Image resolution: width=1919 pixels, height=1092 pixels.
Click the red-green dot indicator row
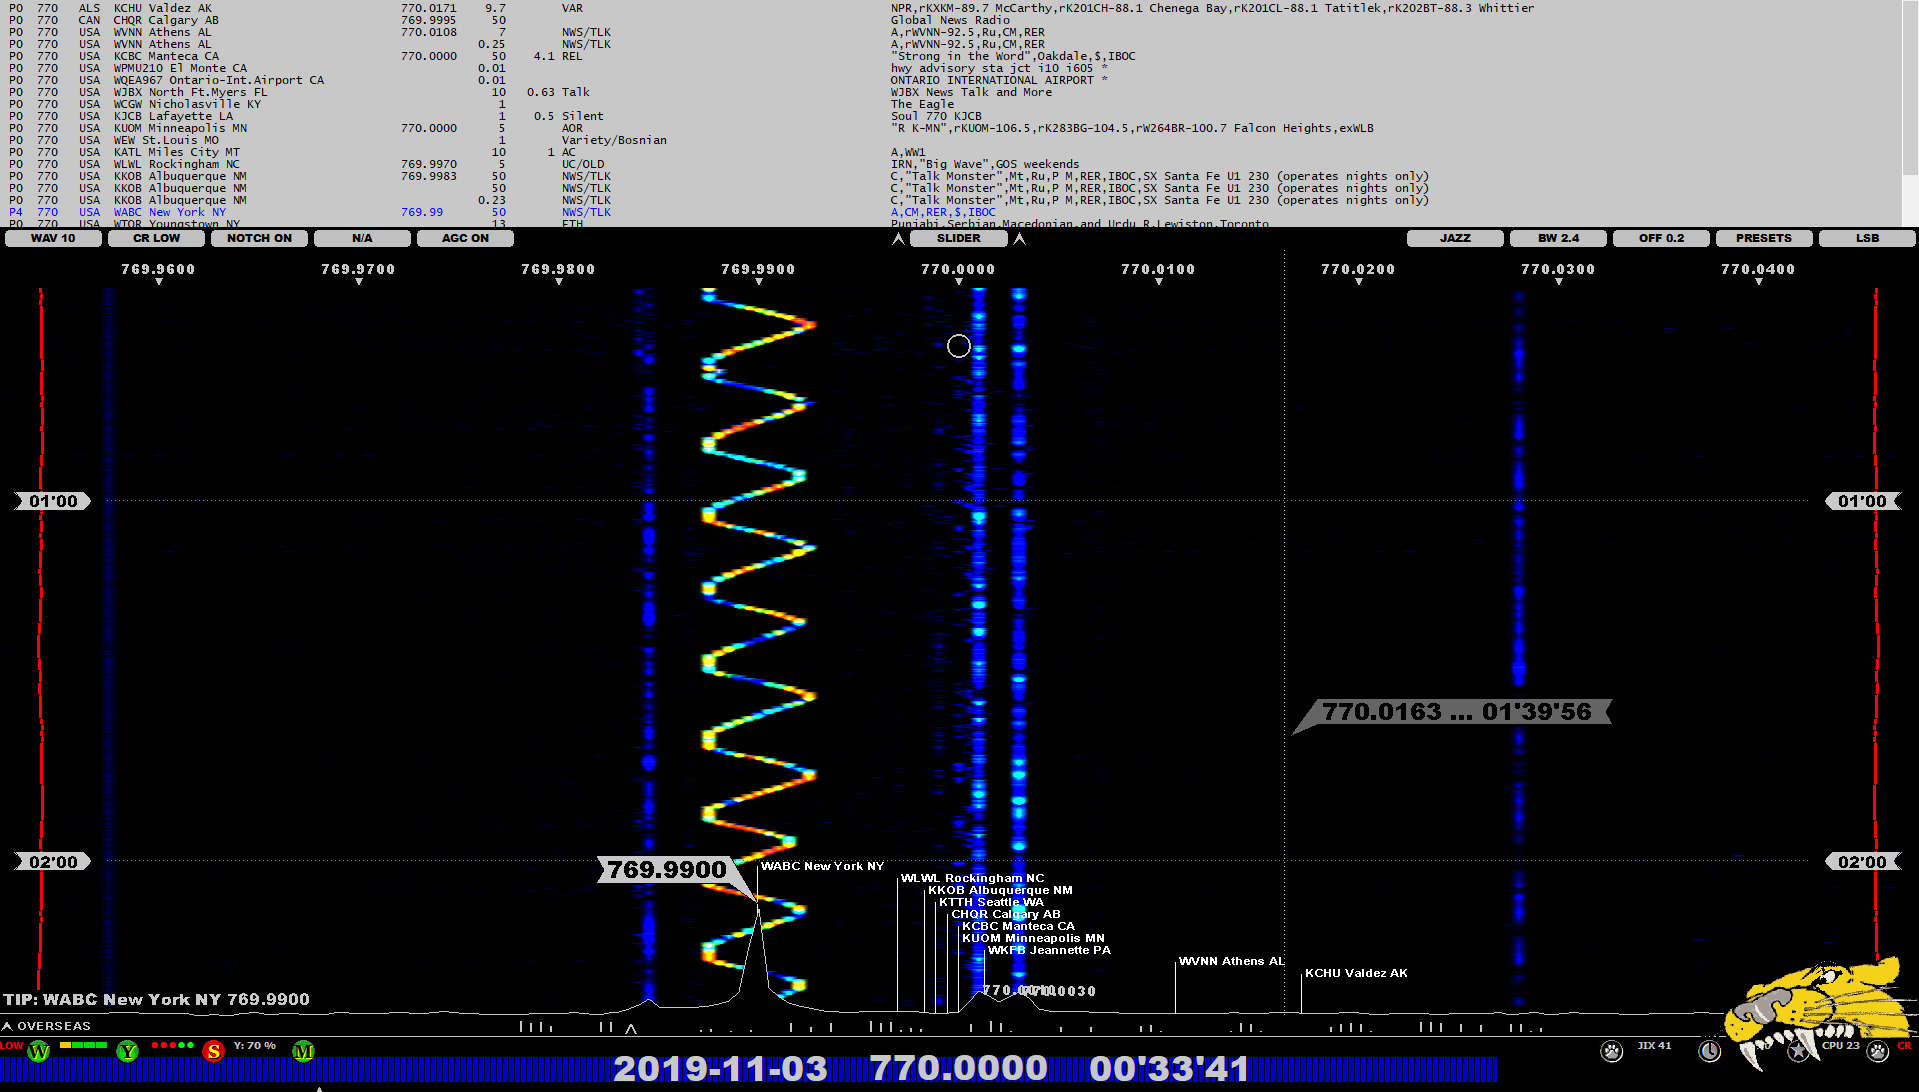point(172,1045)
